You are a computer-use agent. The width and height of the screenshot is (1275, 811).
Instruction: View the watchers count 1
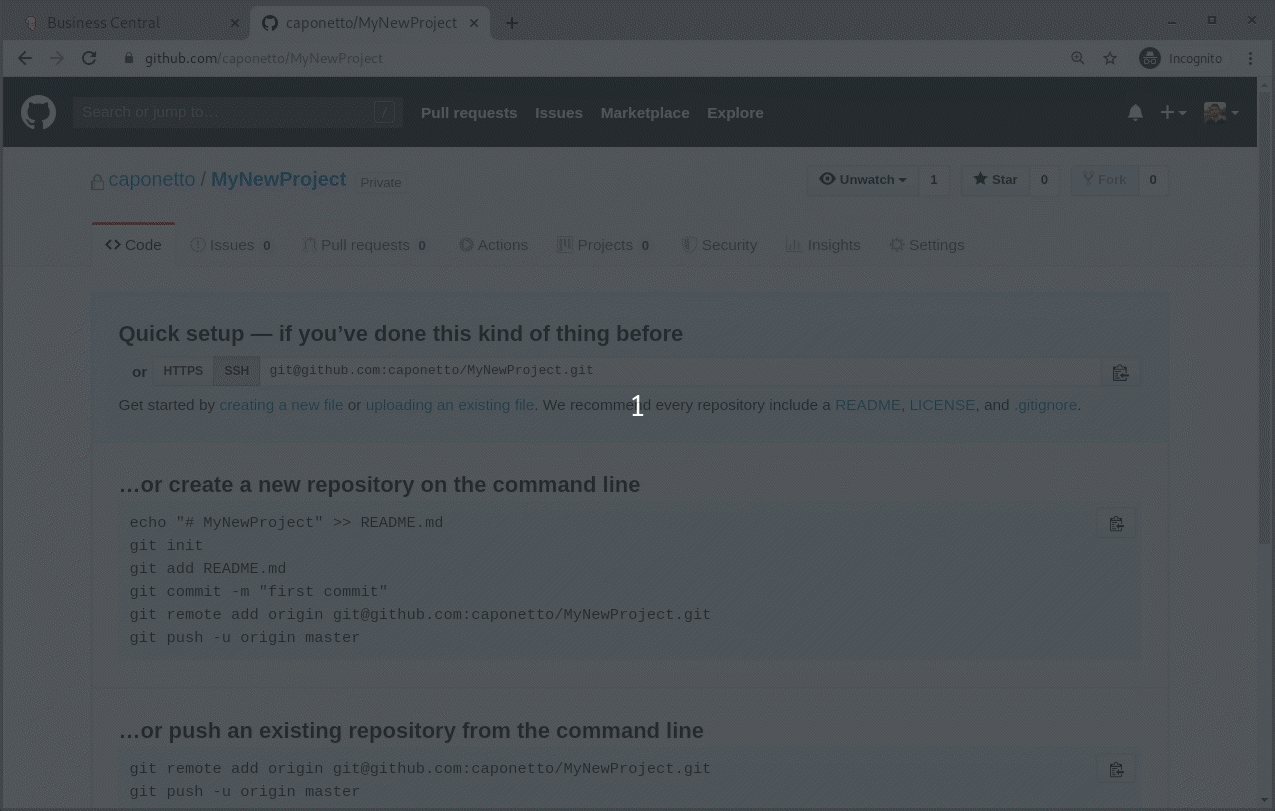934,180
